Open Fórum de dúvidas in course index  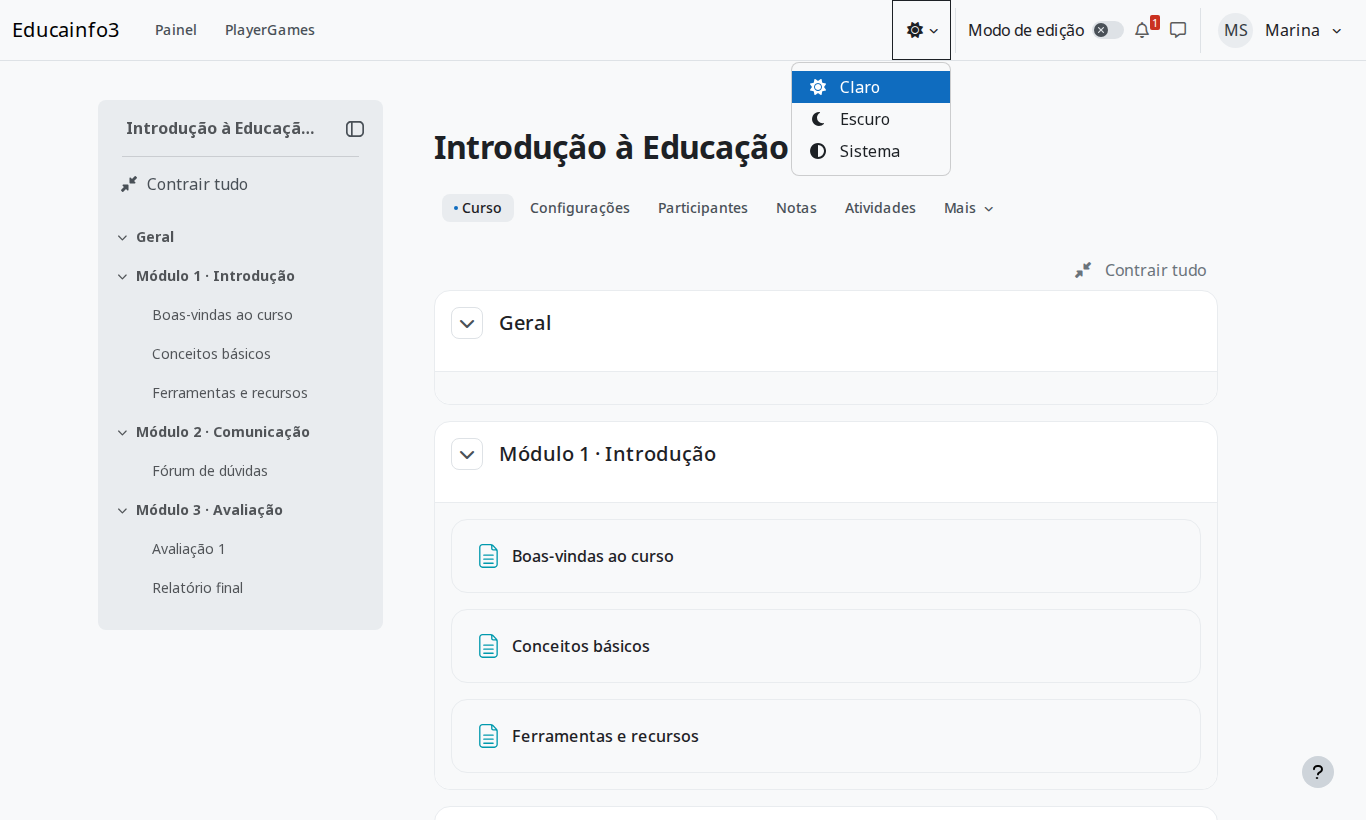210,471
